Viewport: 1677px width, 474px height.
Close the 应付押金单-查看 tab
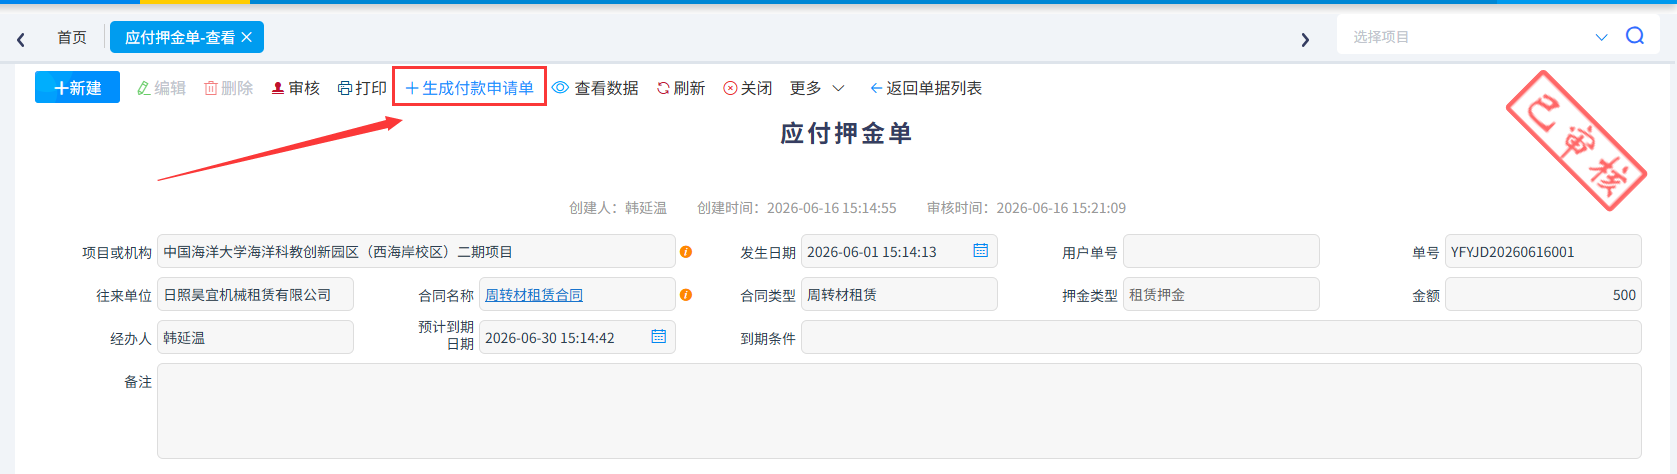247,37
